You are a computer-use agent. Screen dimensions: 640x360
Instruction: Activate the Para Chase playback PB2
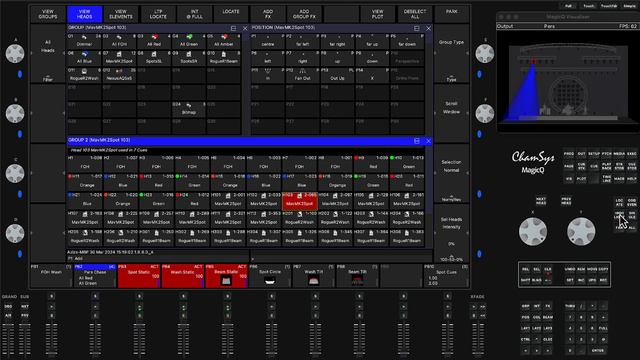(x=95, y=276)
